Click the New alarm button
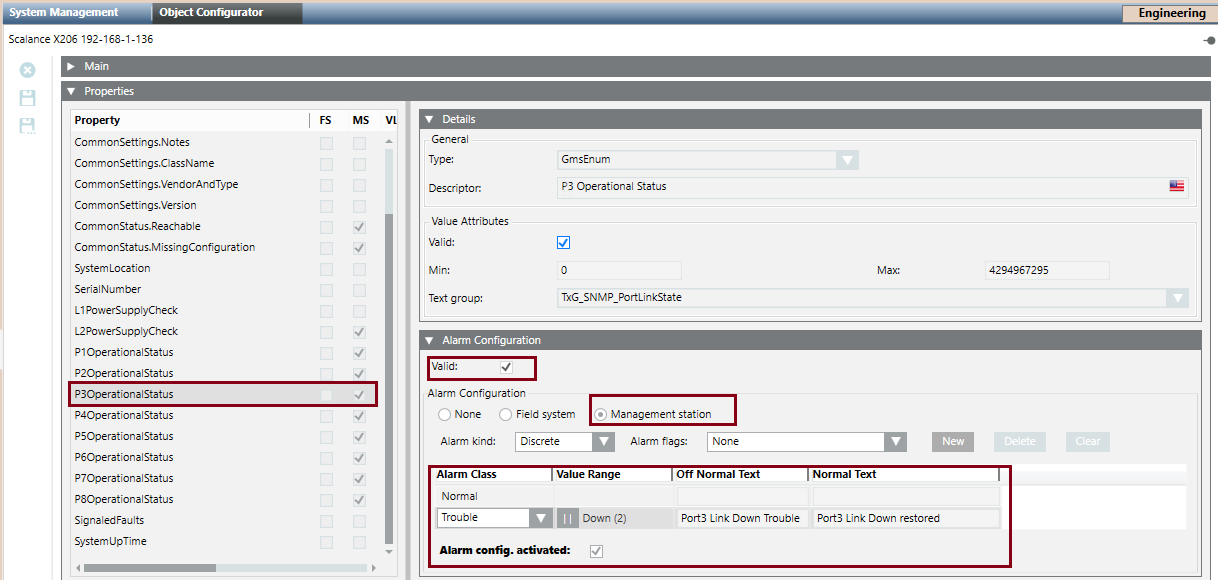Viewport: 1218px width, 580px height. pos(953,441)
